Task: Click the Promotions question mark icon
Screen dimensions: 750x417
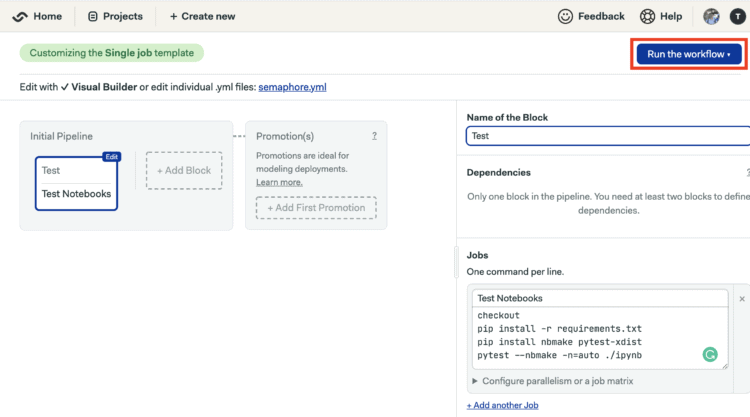Action: (374, 136)
